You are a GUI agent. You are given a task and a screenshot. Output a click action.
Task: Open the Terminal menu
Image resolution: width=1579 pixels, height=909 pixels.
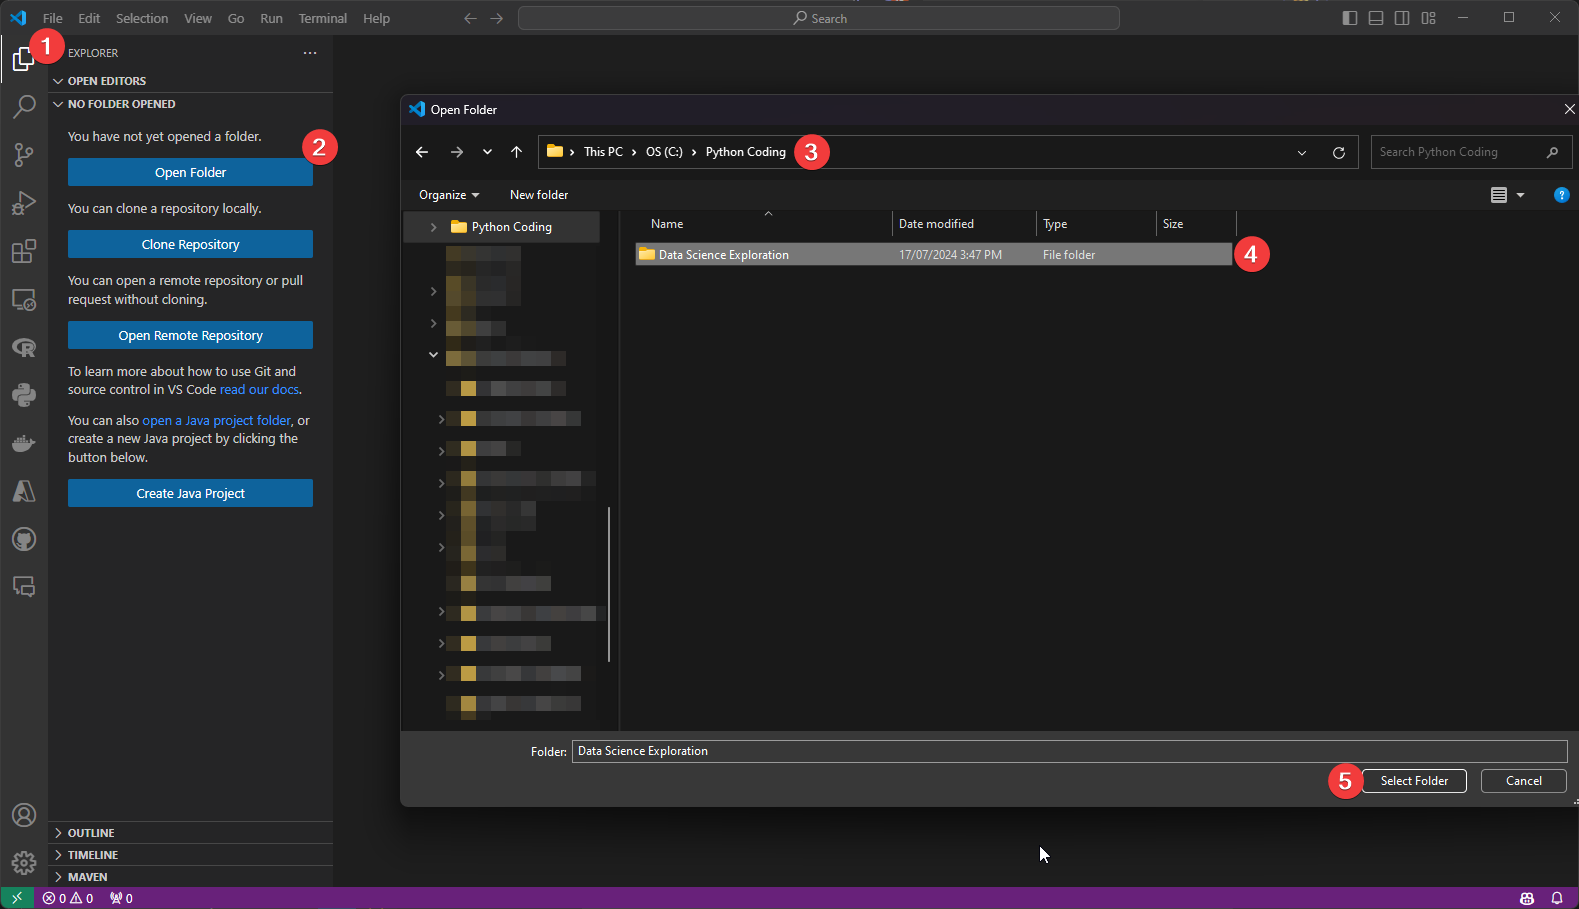click(323, 18)
